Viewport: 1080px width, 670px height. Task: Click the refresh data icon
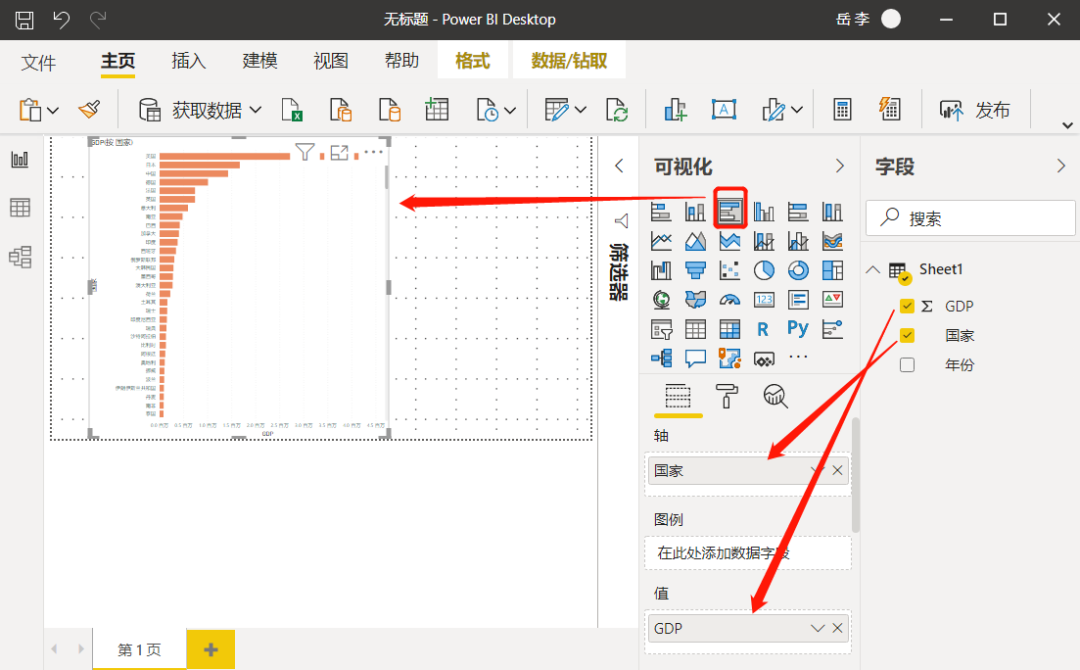click(616, 109)
